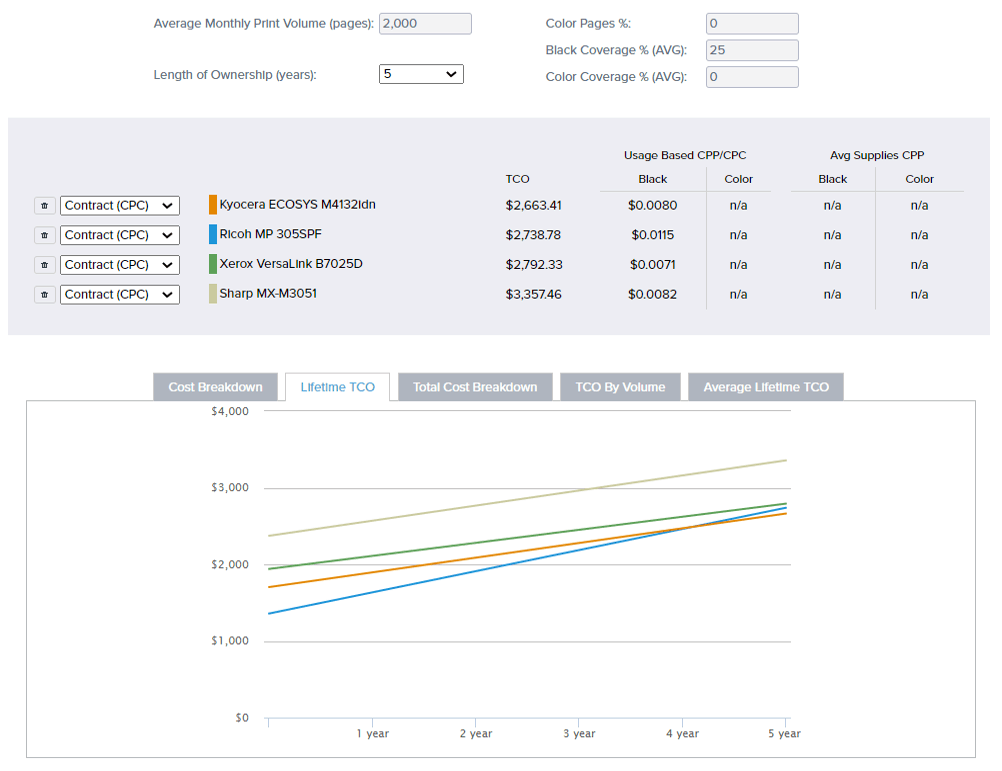Select the Lifetime TCO tab
This screenshot has height=771, width=1002.
point(337,387)
